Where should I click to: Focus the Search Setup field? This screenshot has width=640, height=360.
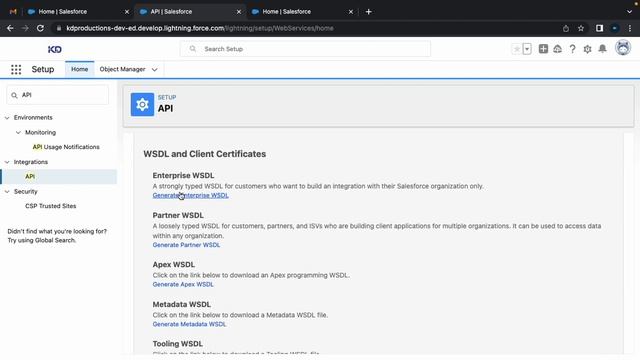305,49
